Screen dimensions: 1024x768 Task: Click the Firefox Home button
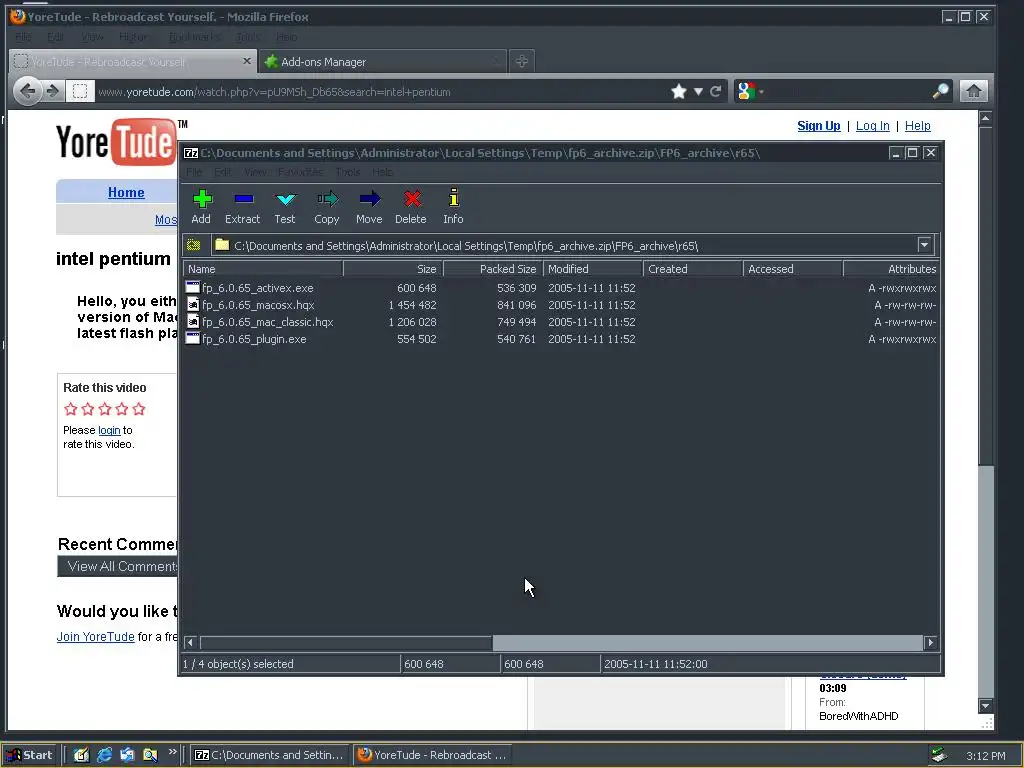(973, 91)
